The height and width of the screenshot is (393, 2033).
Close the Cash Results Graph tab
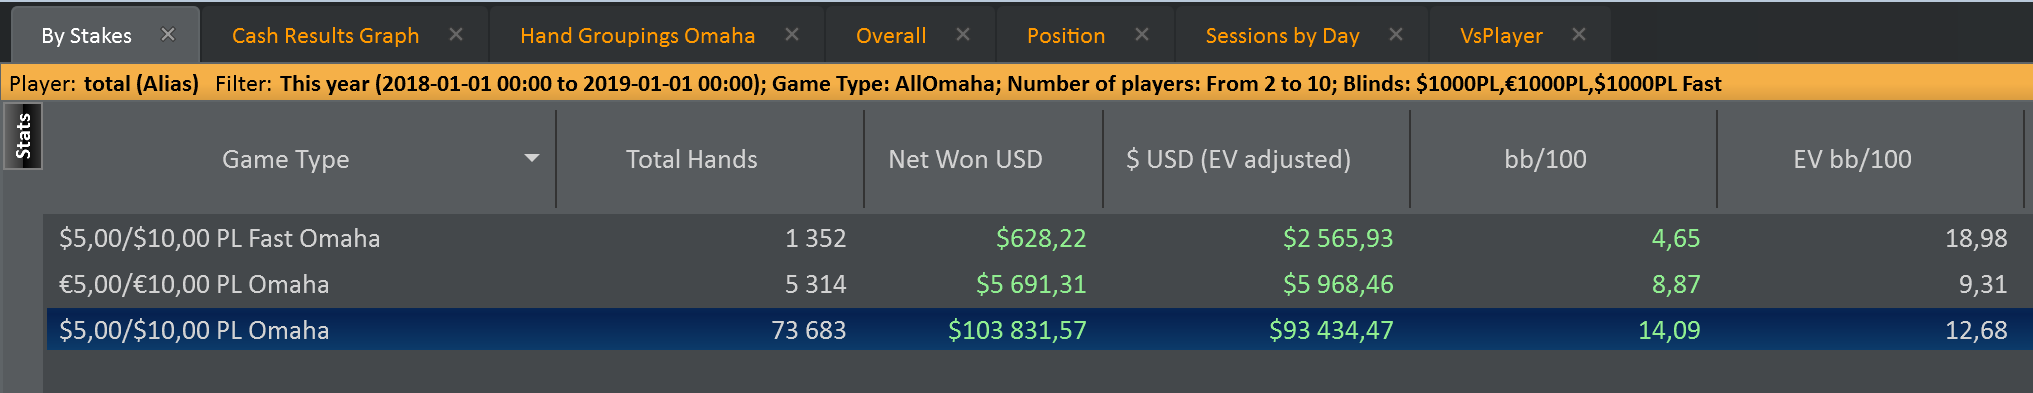pos(456,35)
